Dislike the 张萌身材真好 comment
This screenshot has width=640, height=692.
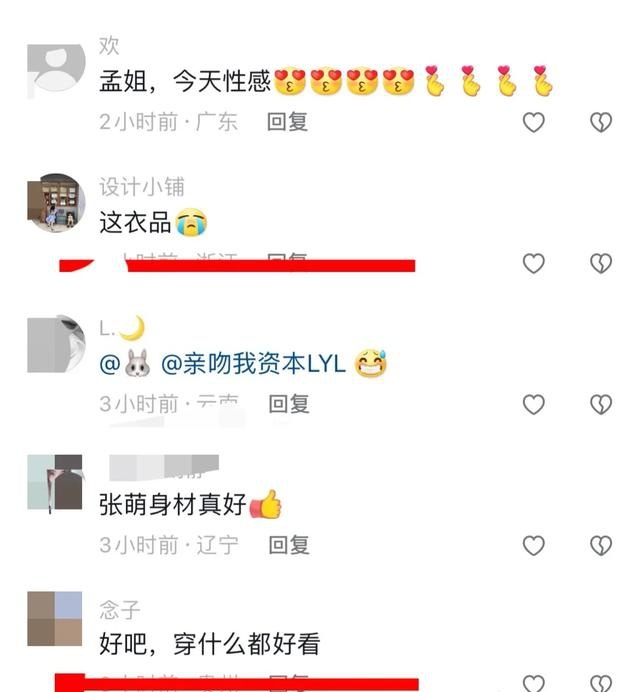coord(601,545)
